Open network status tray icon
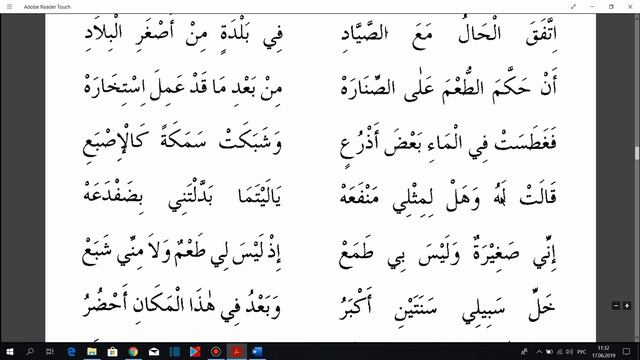 coord(560,351)
